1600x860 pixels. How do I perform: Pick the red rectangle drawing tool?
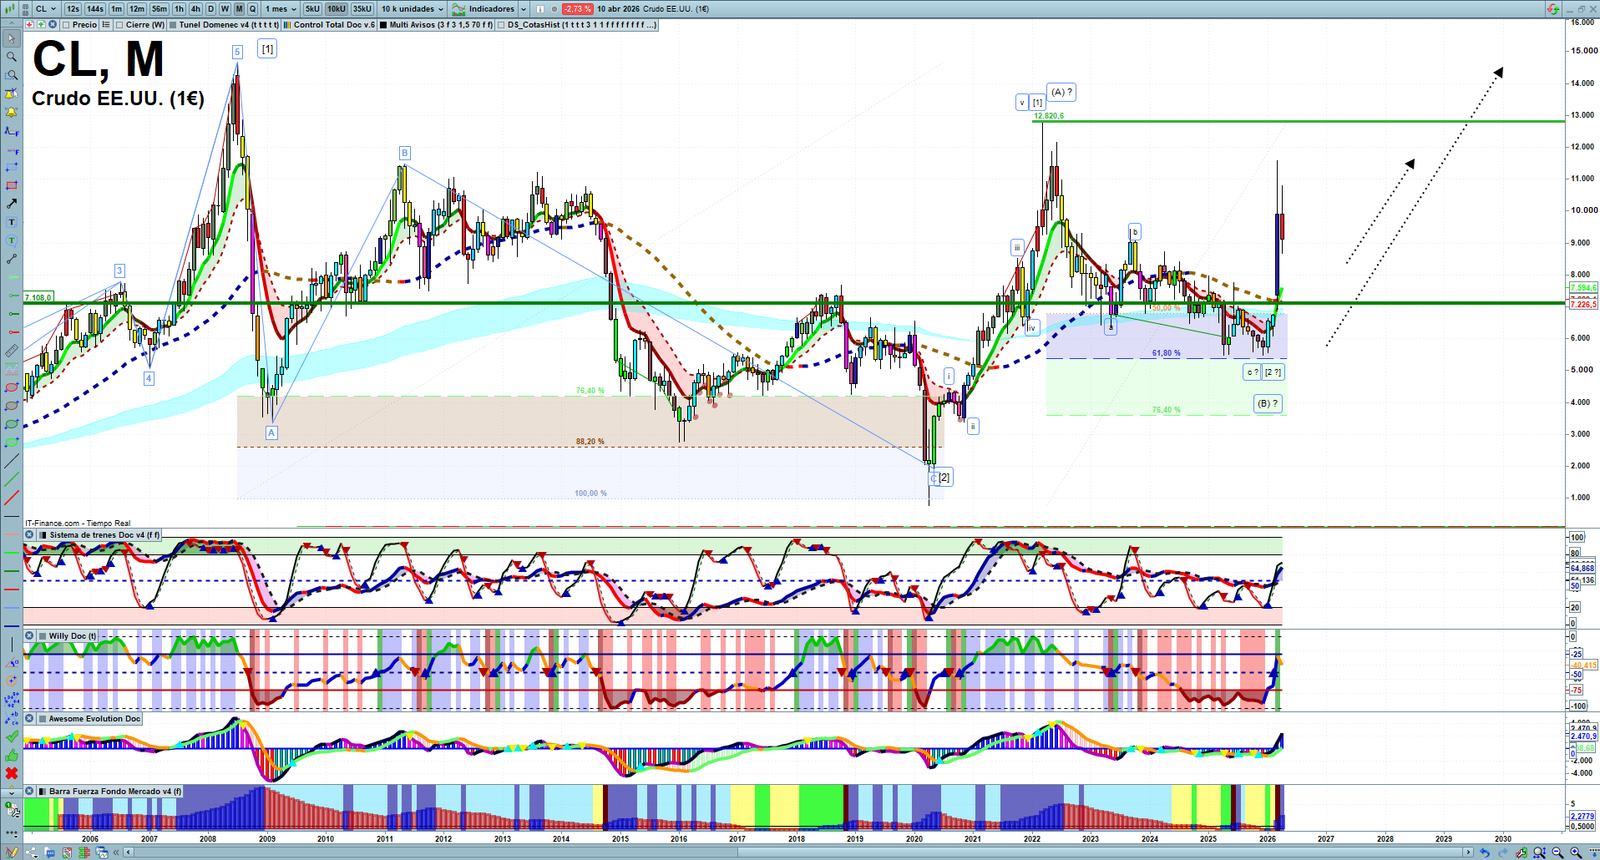pos(11,186)
